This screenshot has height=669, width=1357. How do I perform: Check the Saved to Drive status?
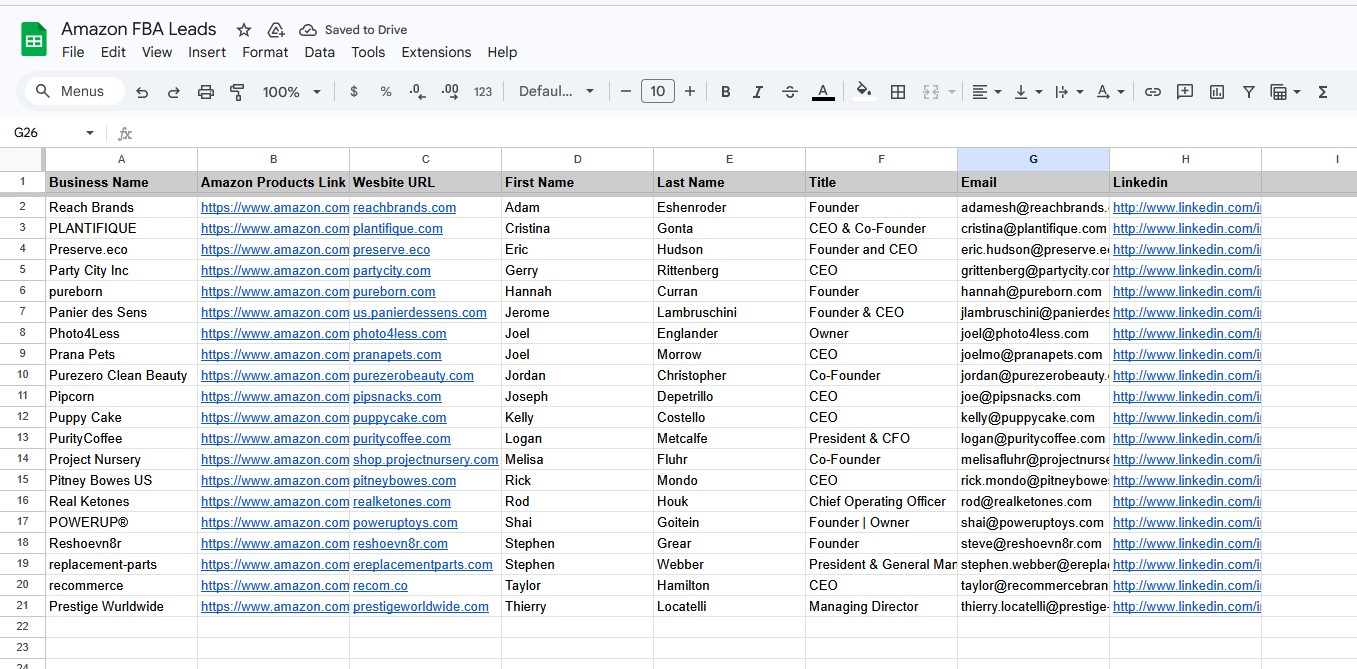pos(353,30)
